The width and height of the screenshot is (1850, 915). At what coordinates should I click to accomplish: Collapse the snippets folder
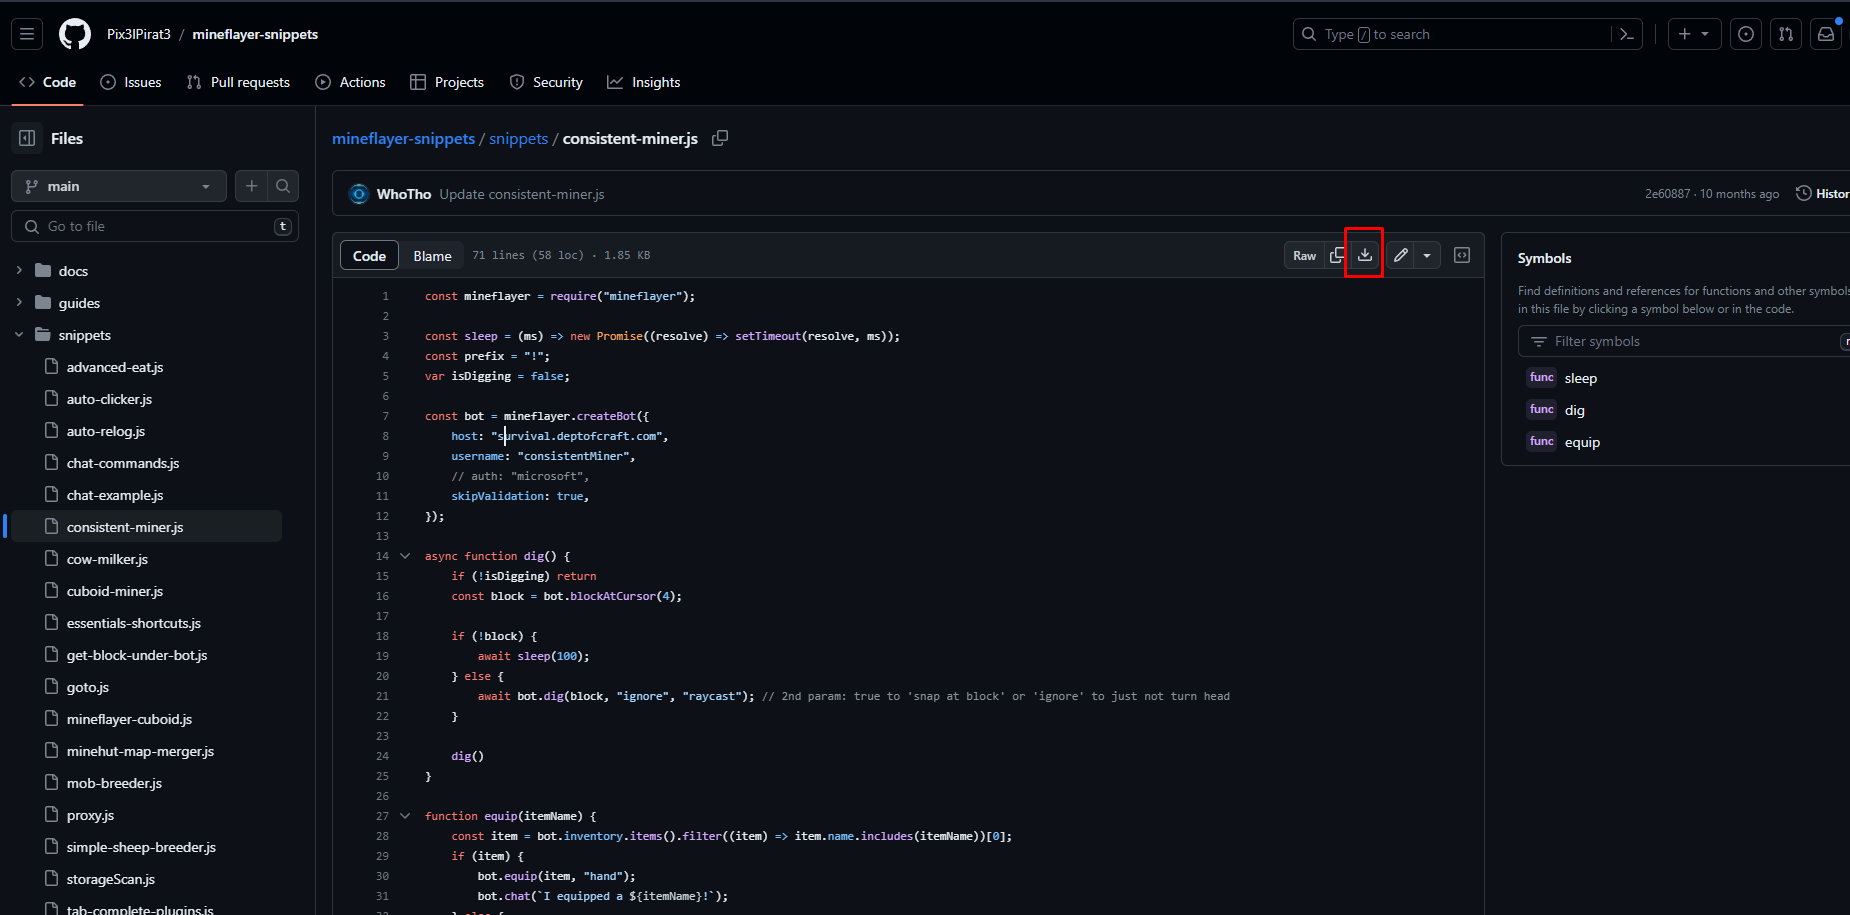[19, 335]
